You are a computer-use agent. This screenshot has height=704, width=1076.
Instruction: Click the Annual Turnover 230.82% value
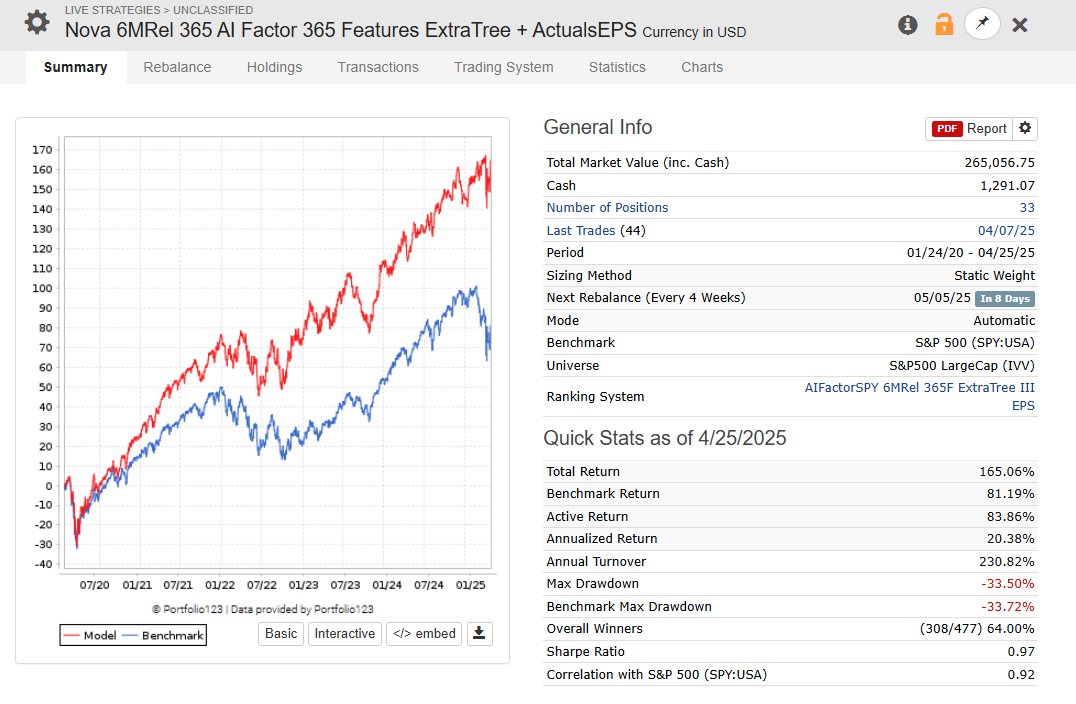coord(1007,561)
